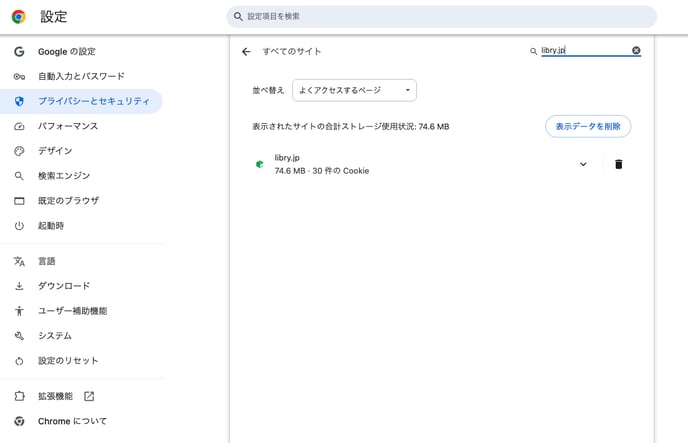Click the wrench icon for system
Screen dimensions: 688x443
[19, 336]
